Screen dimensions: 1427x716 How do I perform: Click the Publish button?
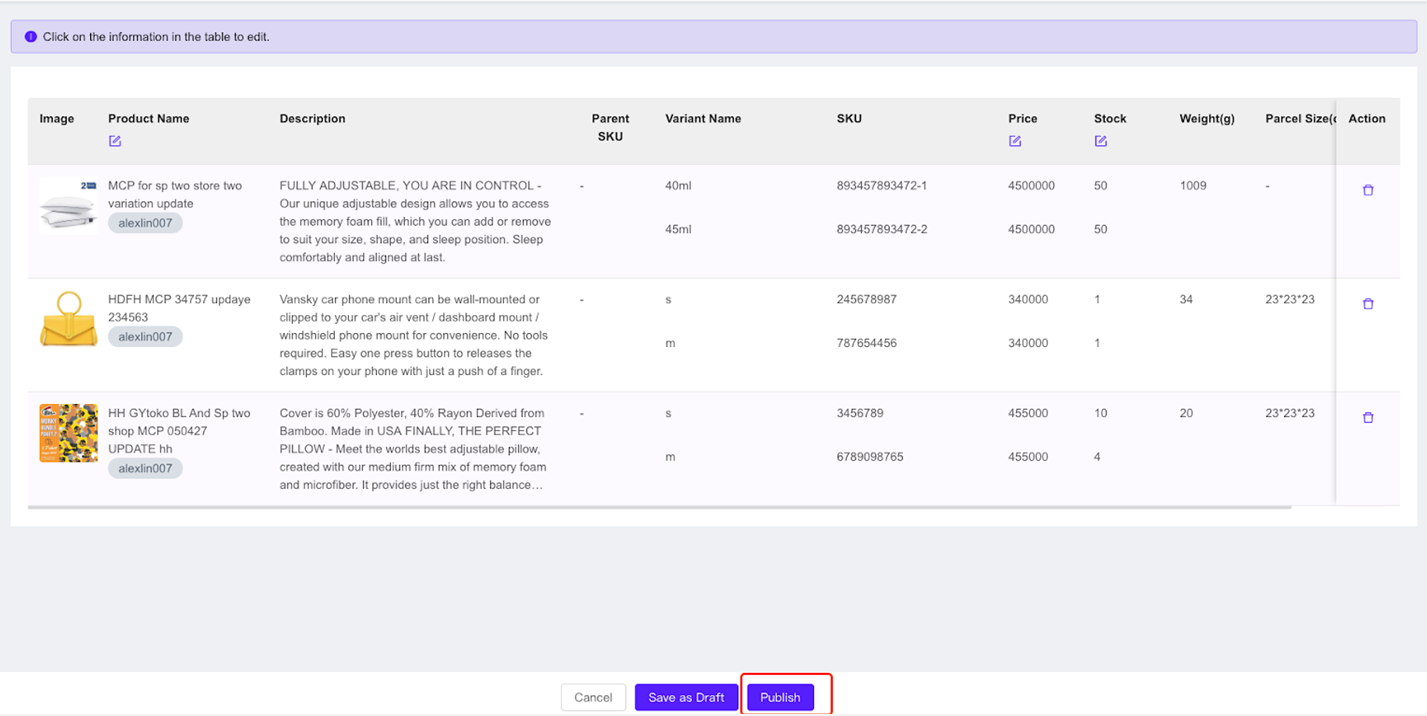click(x=780, y=697)
